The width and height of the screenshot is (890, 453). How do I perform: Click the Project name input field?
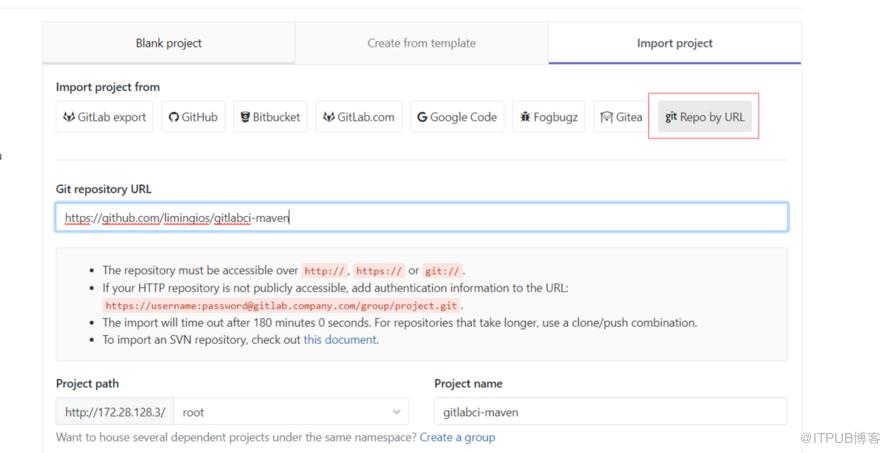[611, 412]
